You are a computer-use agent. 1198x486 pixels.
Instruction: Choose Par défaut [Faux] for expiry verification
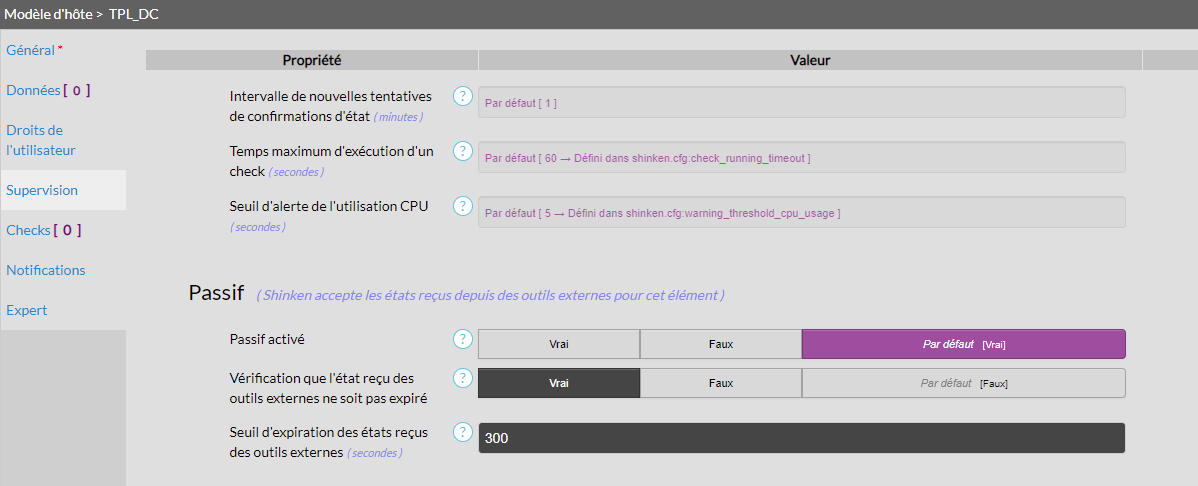(963, 383)
